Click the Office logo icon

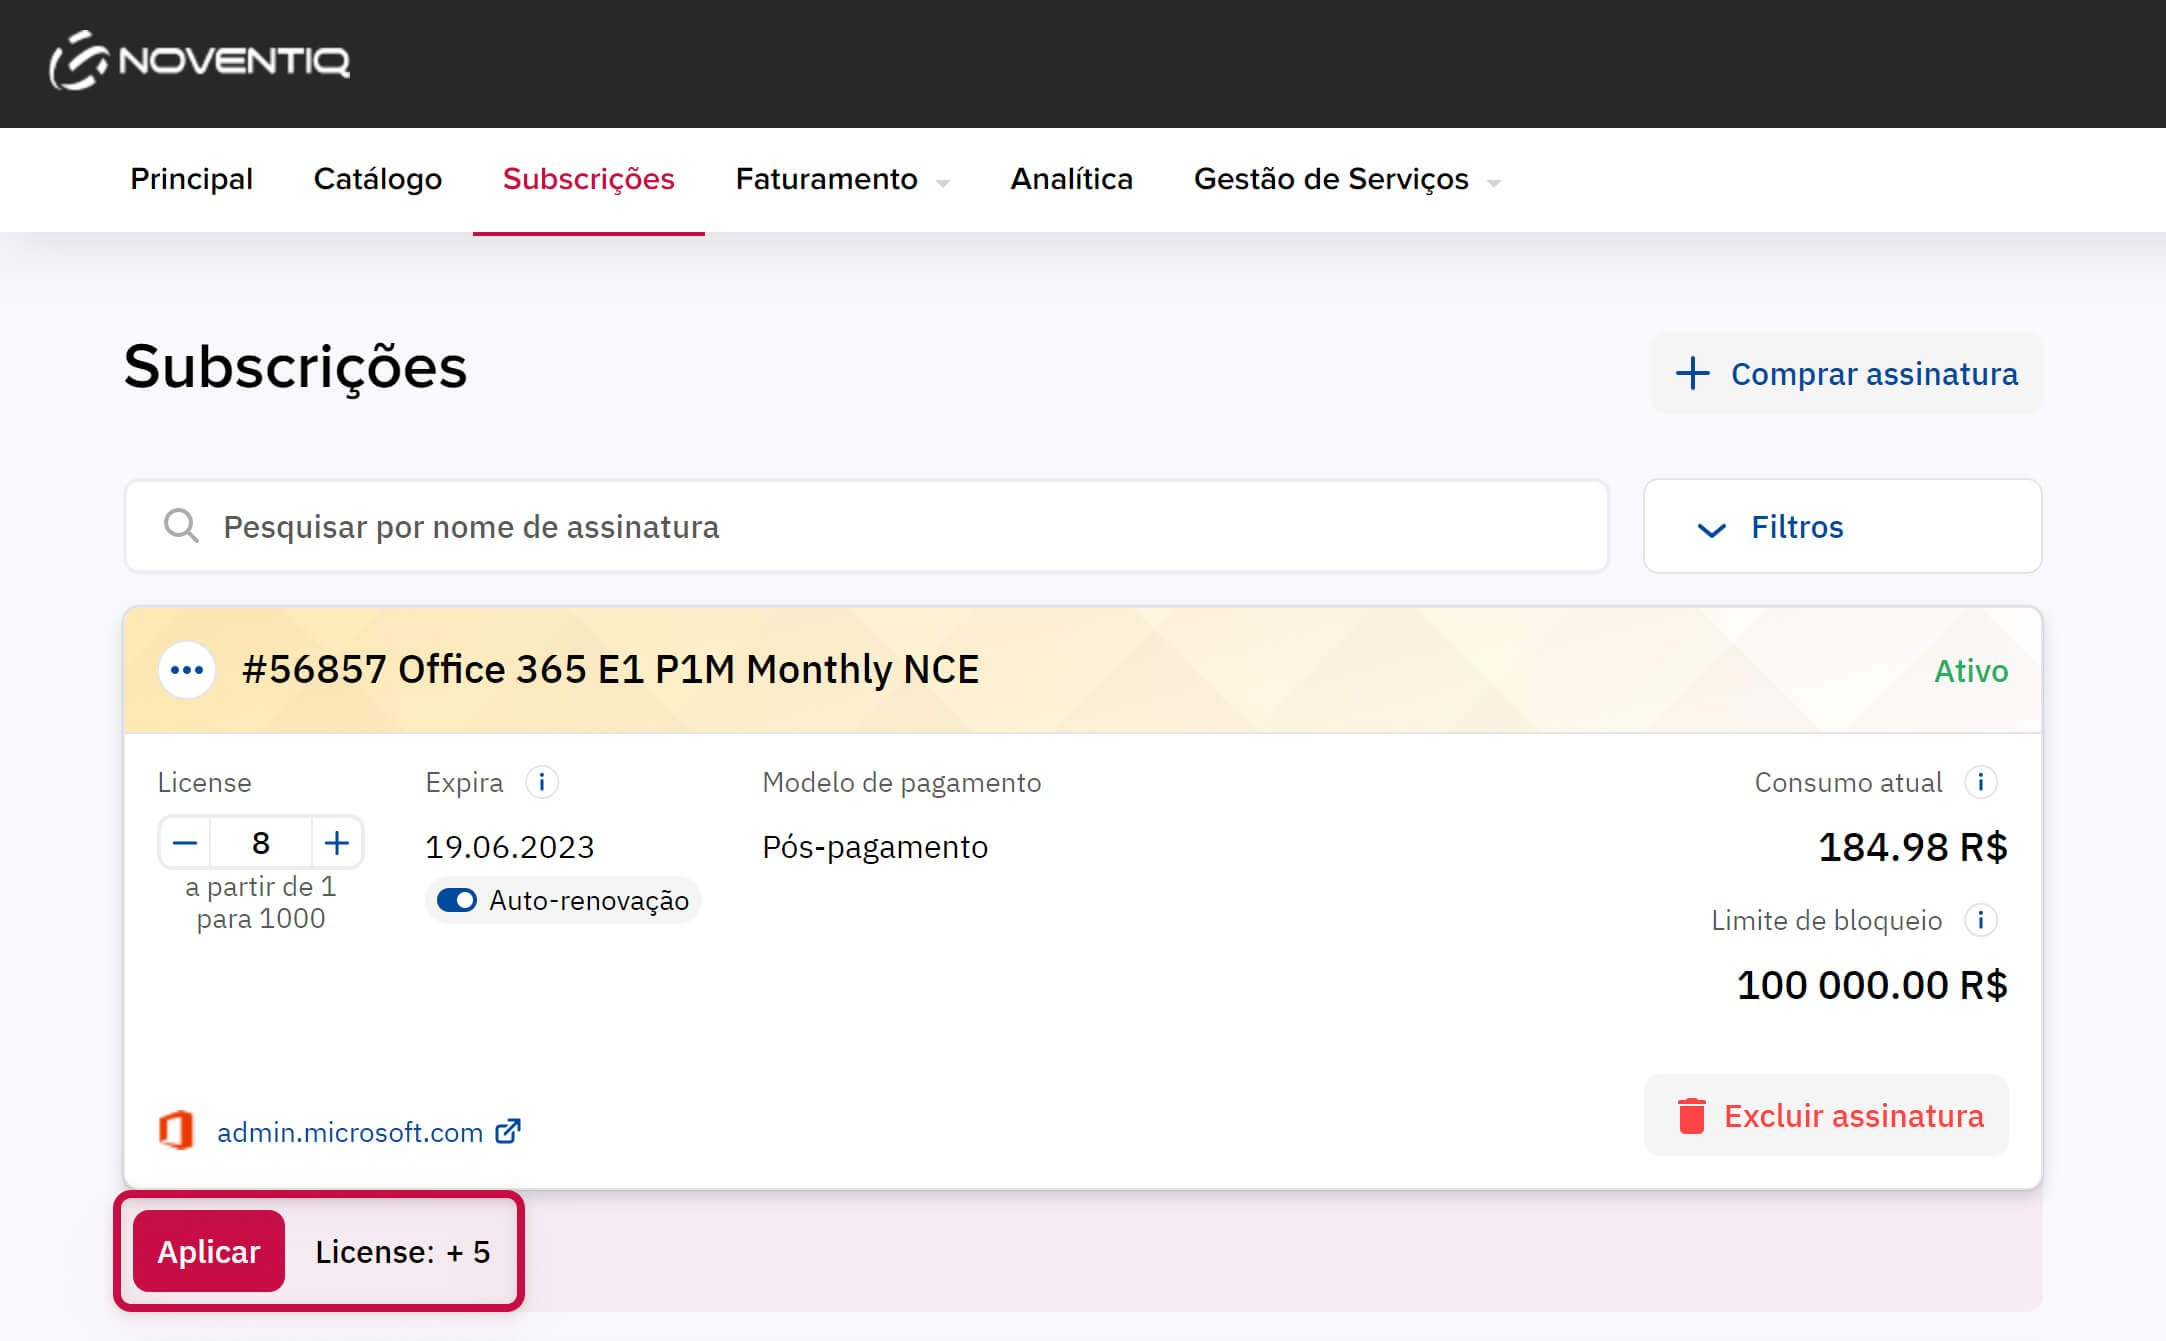[x=176, y=1131]
